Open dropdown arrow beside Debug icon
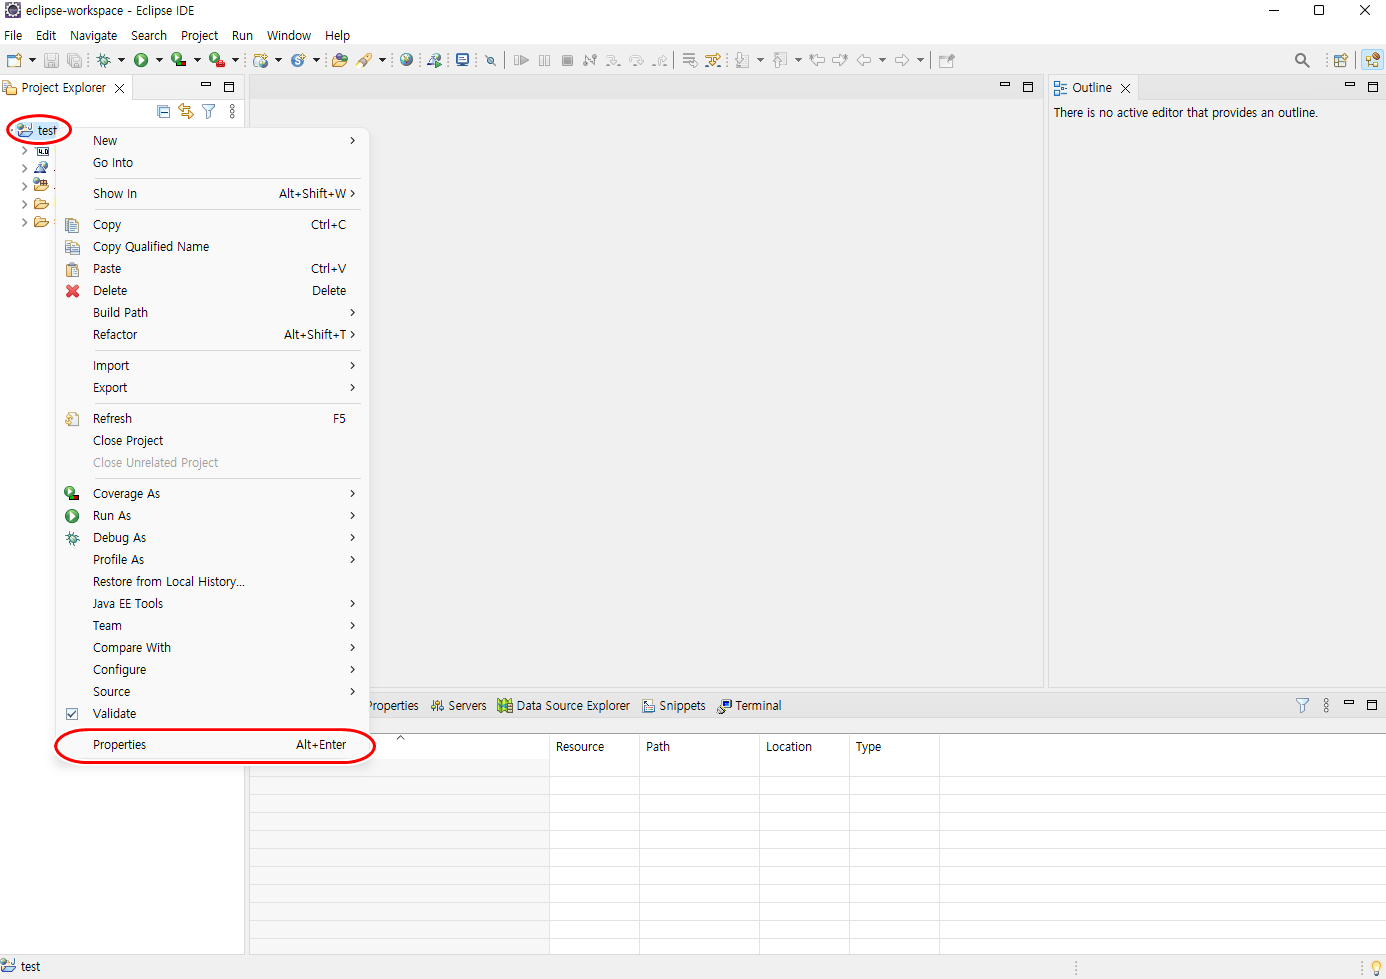Image resolution: width=1386 pixels, height=979 pixels. pyautogui.click(x=121, y=60)
